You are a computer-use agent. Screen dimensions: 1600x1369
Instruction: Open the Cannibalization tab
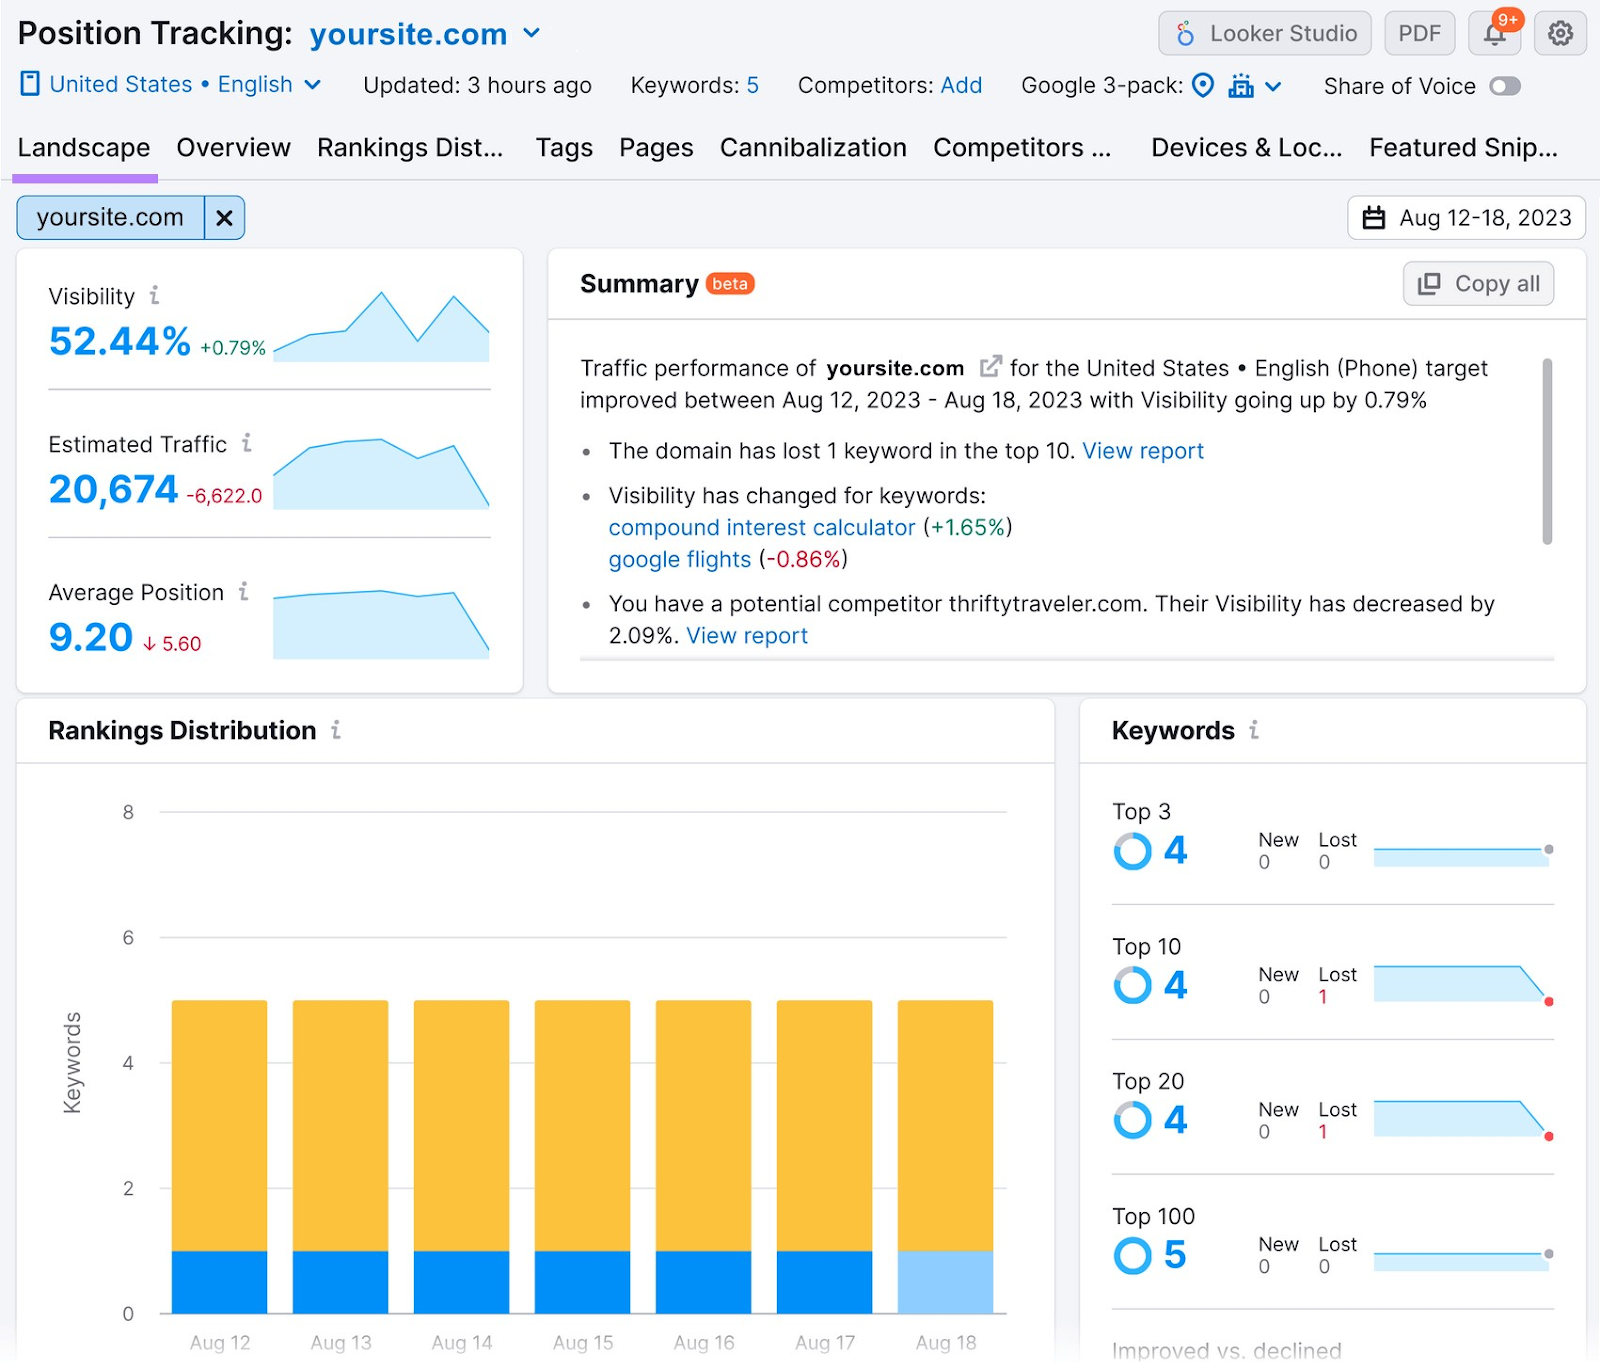(812, 147)
